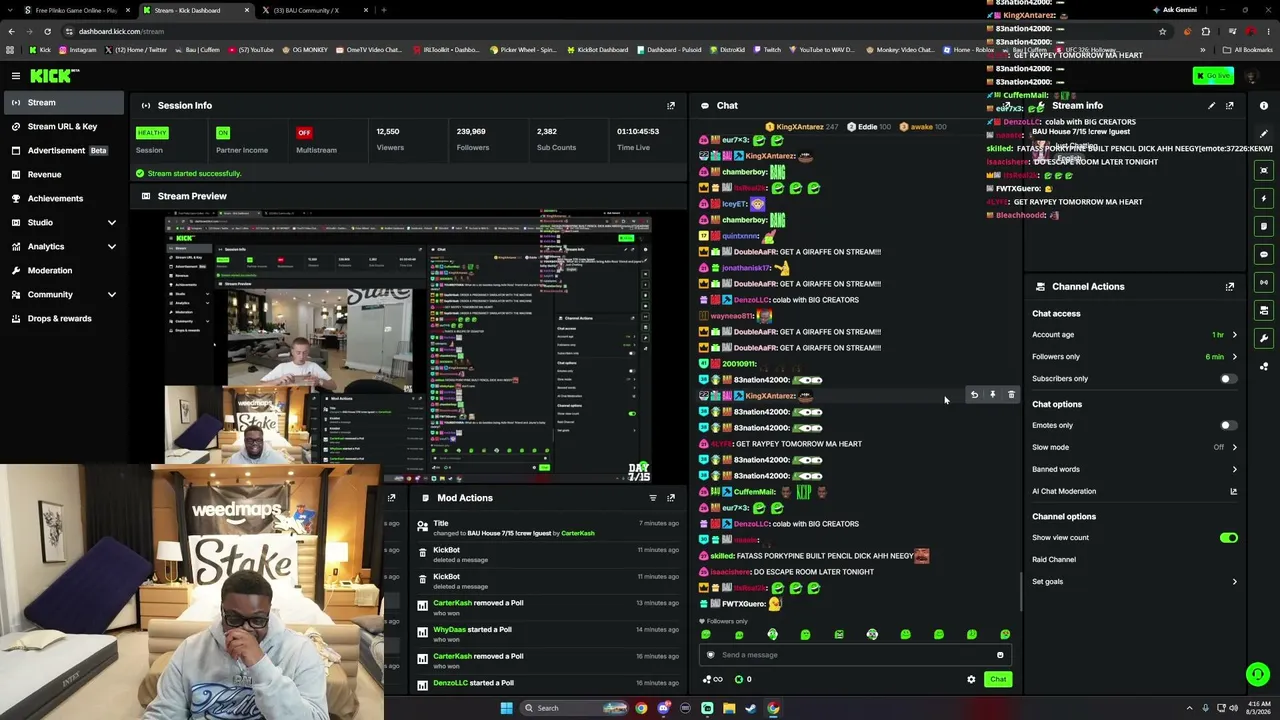Viewport: 1280px width, 720px height.
Task: Edit Stream info with the pencil icon
Action: pos(1211,105)
